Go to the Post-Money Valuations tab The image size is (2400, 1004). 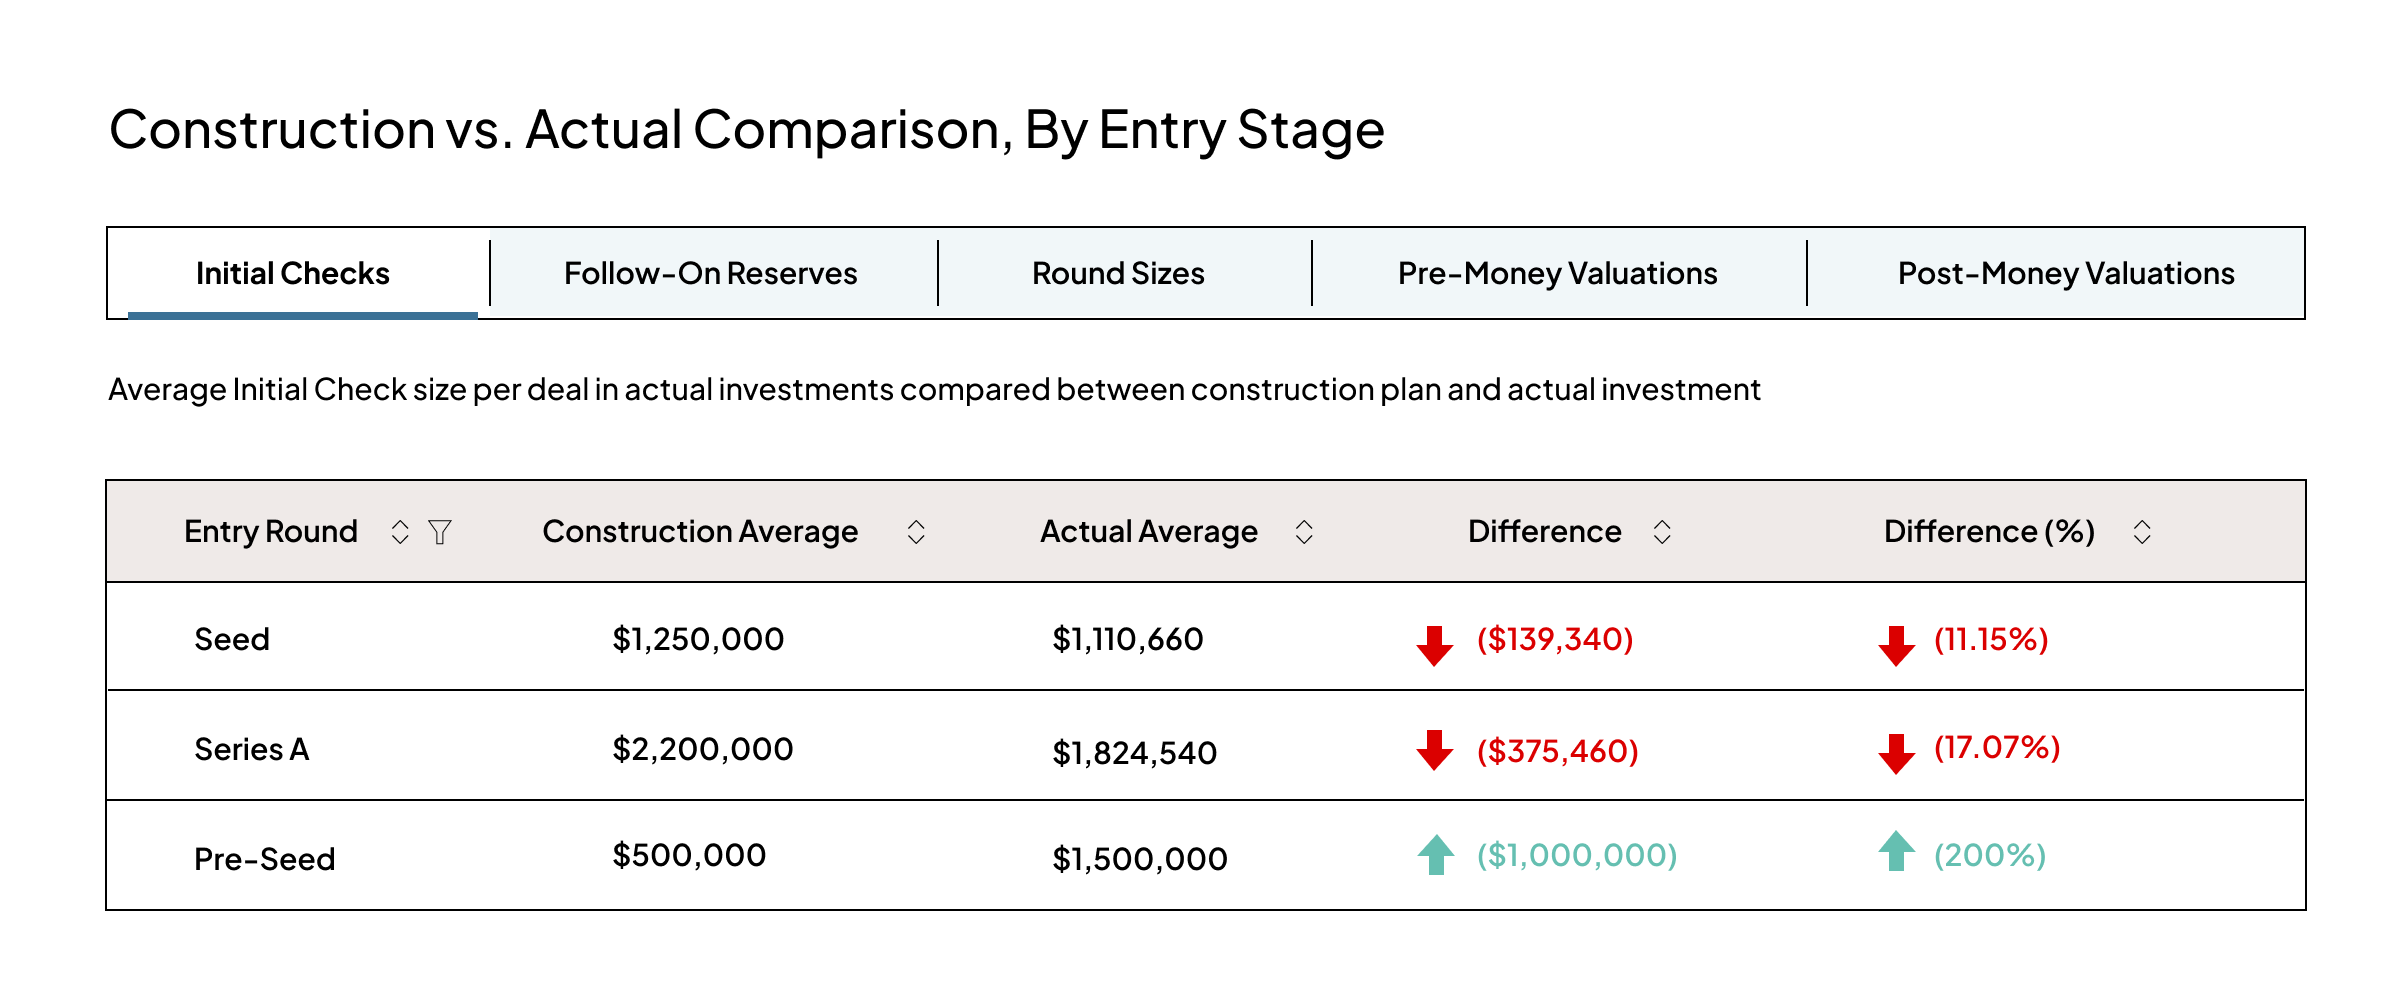2066,273
